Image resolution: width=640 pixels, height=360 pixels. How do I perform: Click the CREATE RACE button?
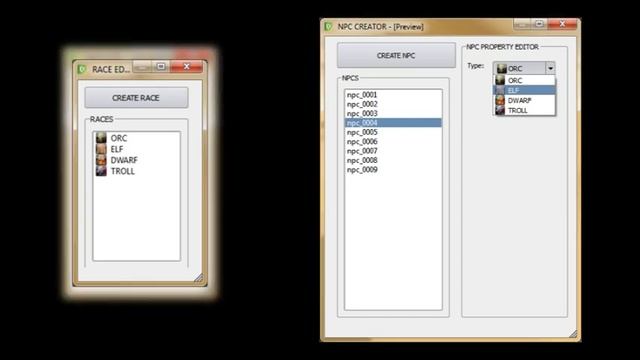point(136,98)
